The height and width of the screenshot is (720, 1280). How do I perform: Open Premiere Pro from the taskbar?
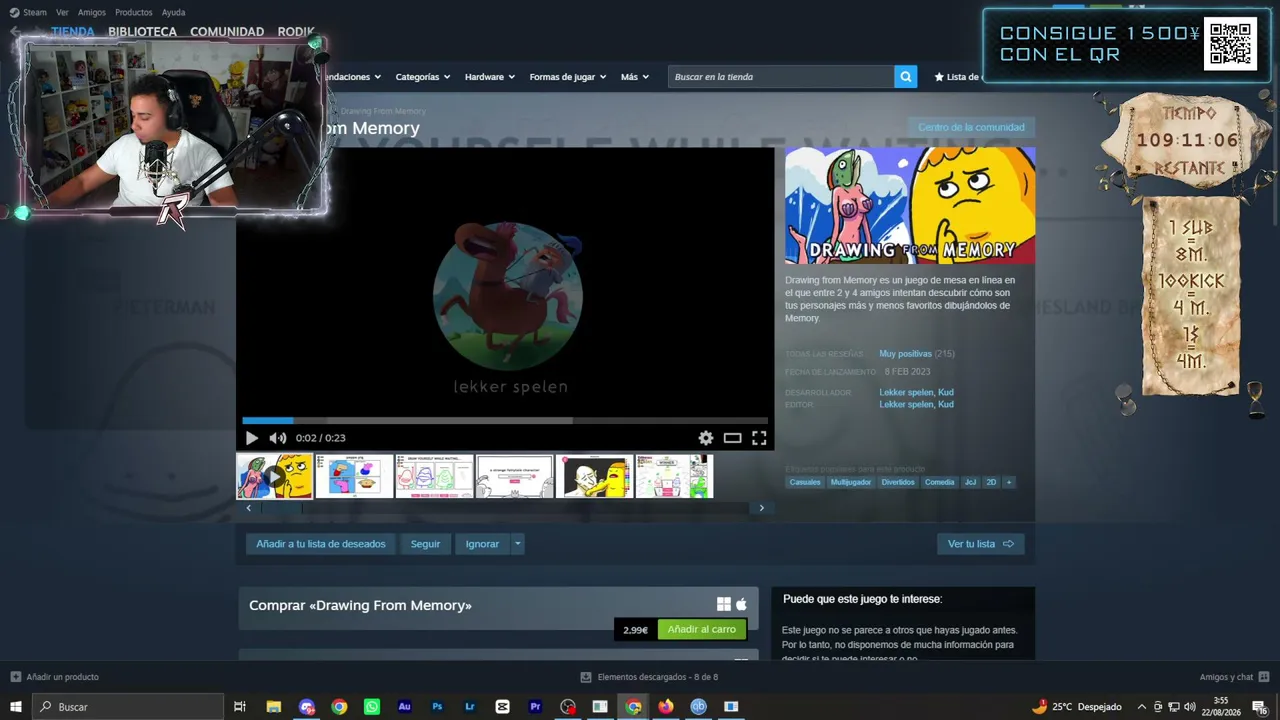click(535, 707)
